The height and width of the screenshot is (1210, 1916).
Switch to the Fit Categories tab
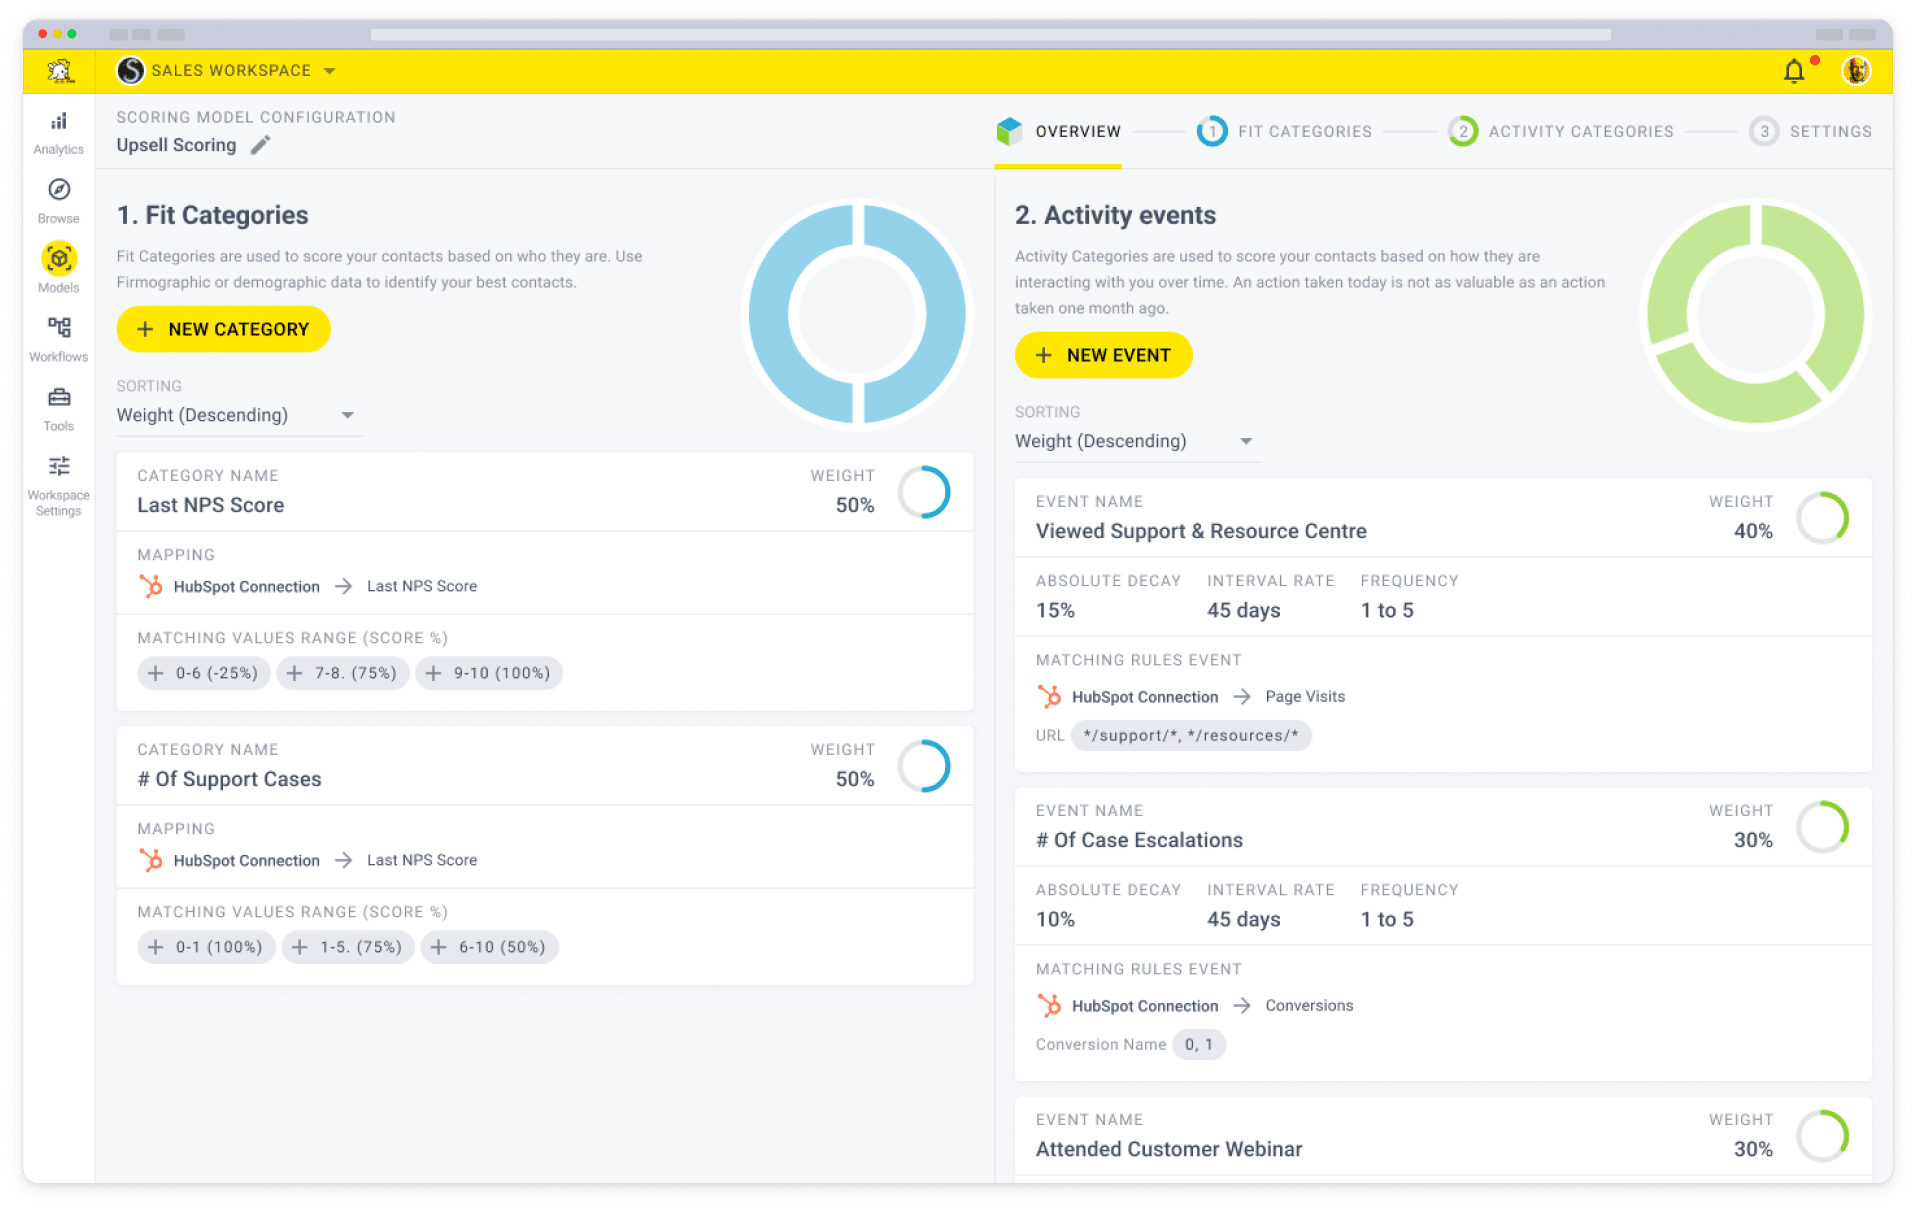pyautogui.click(x=1284, y=131)
